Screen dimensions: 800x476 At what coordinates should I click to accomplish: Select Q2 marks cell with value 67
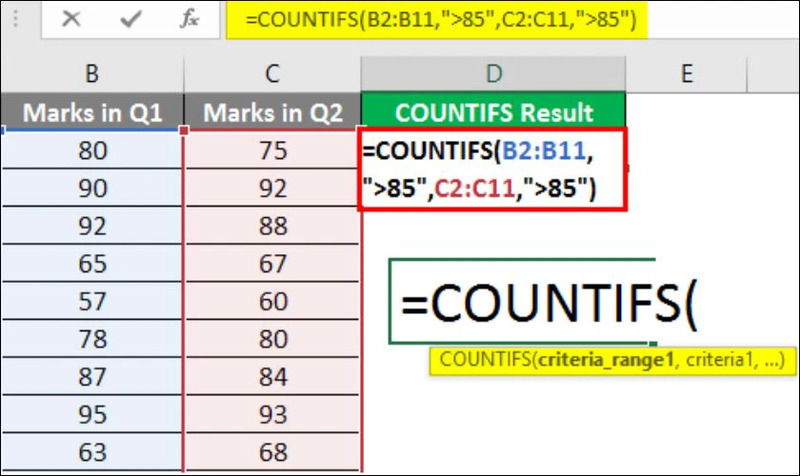[x=272, y=263]
